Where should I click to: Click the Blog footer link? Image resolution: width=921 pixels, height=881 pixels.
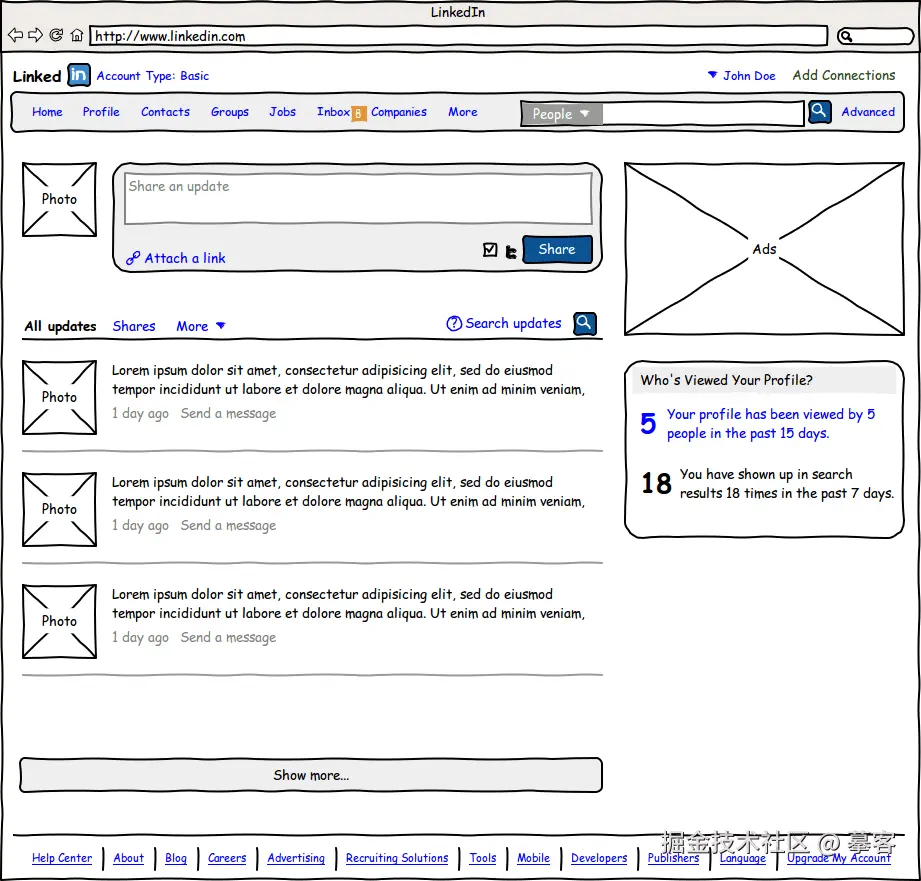(x=176, y=858)
